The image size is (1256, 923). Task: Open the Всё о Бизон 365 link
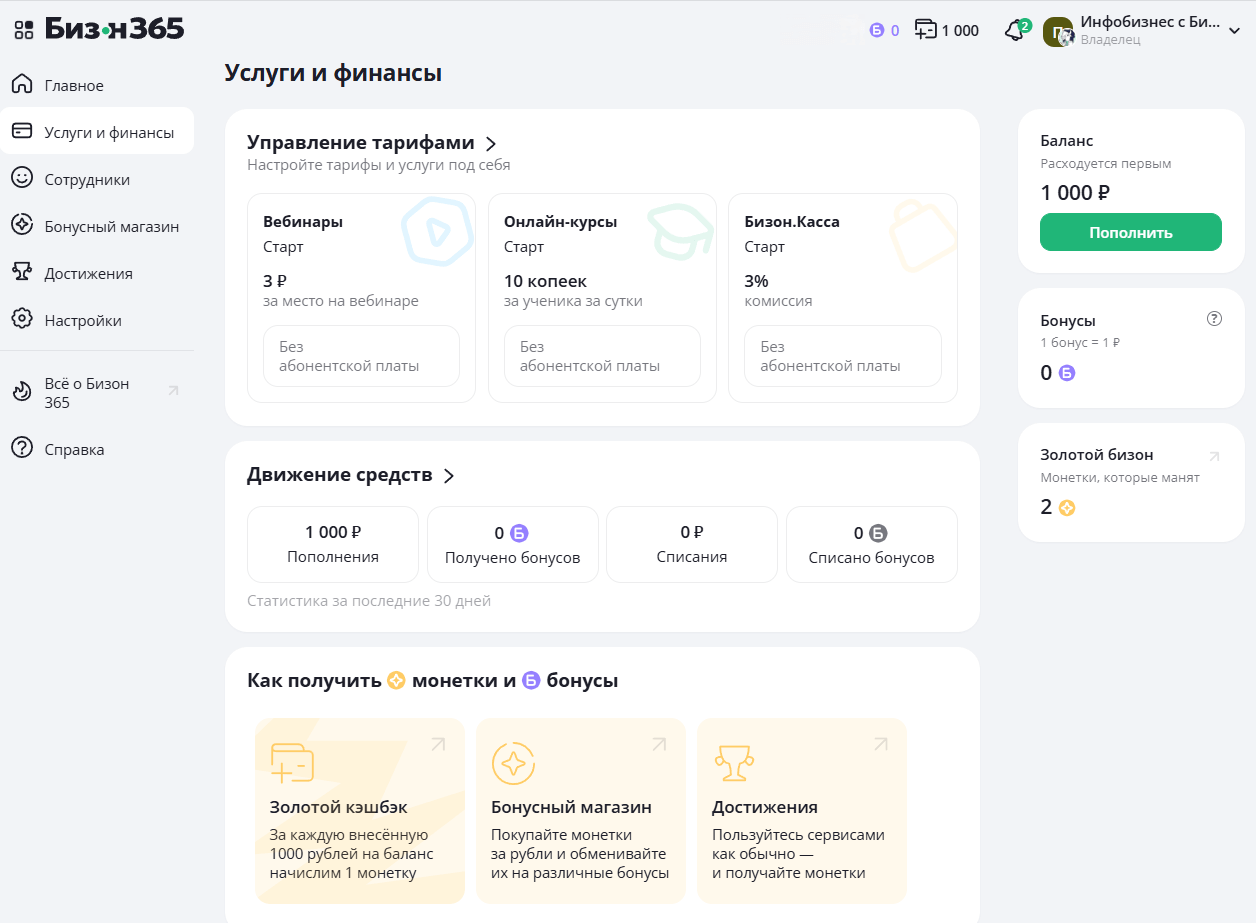pos(87,393)
